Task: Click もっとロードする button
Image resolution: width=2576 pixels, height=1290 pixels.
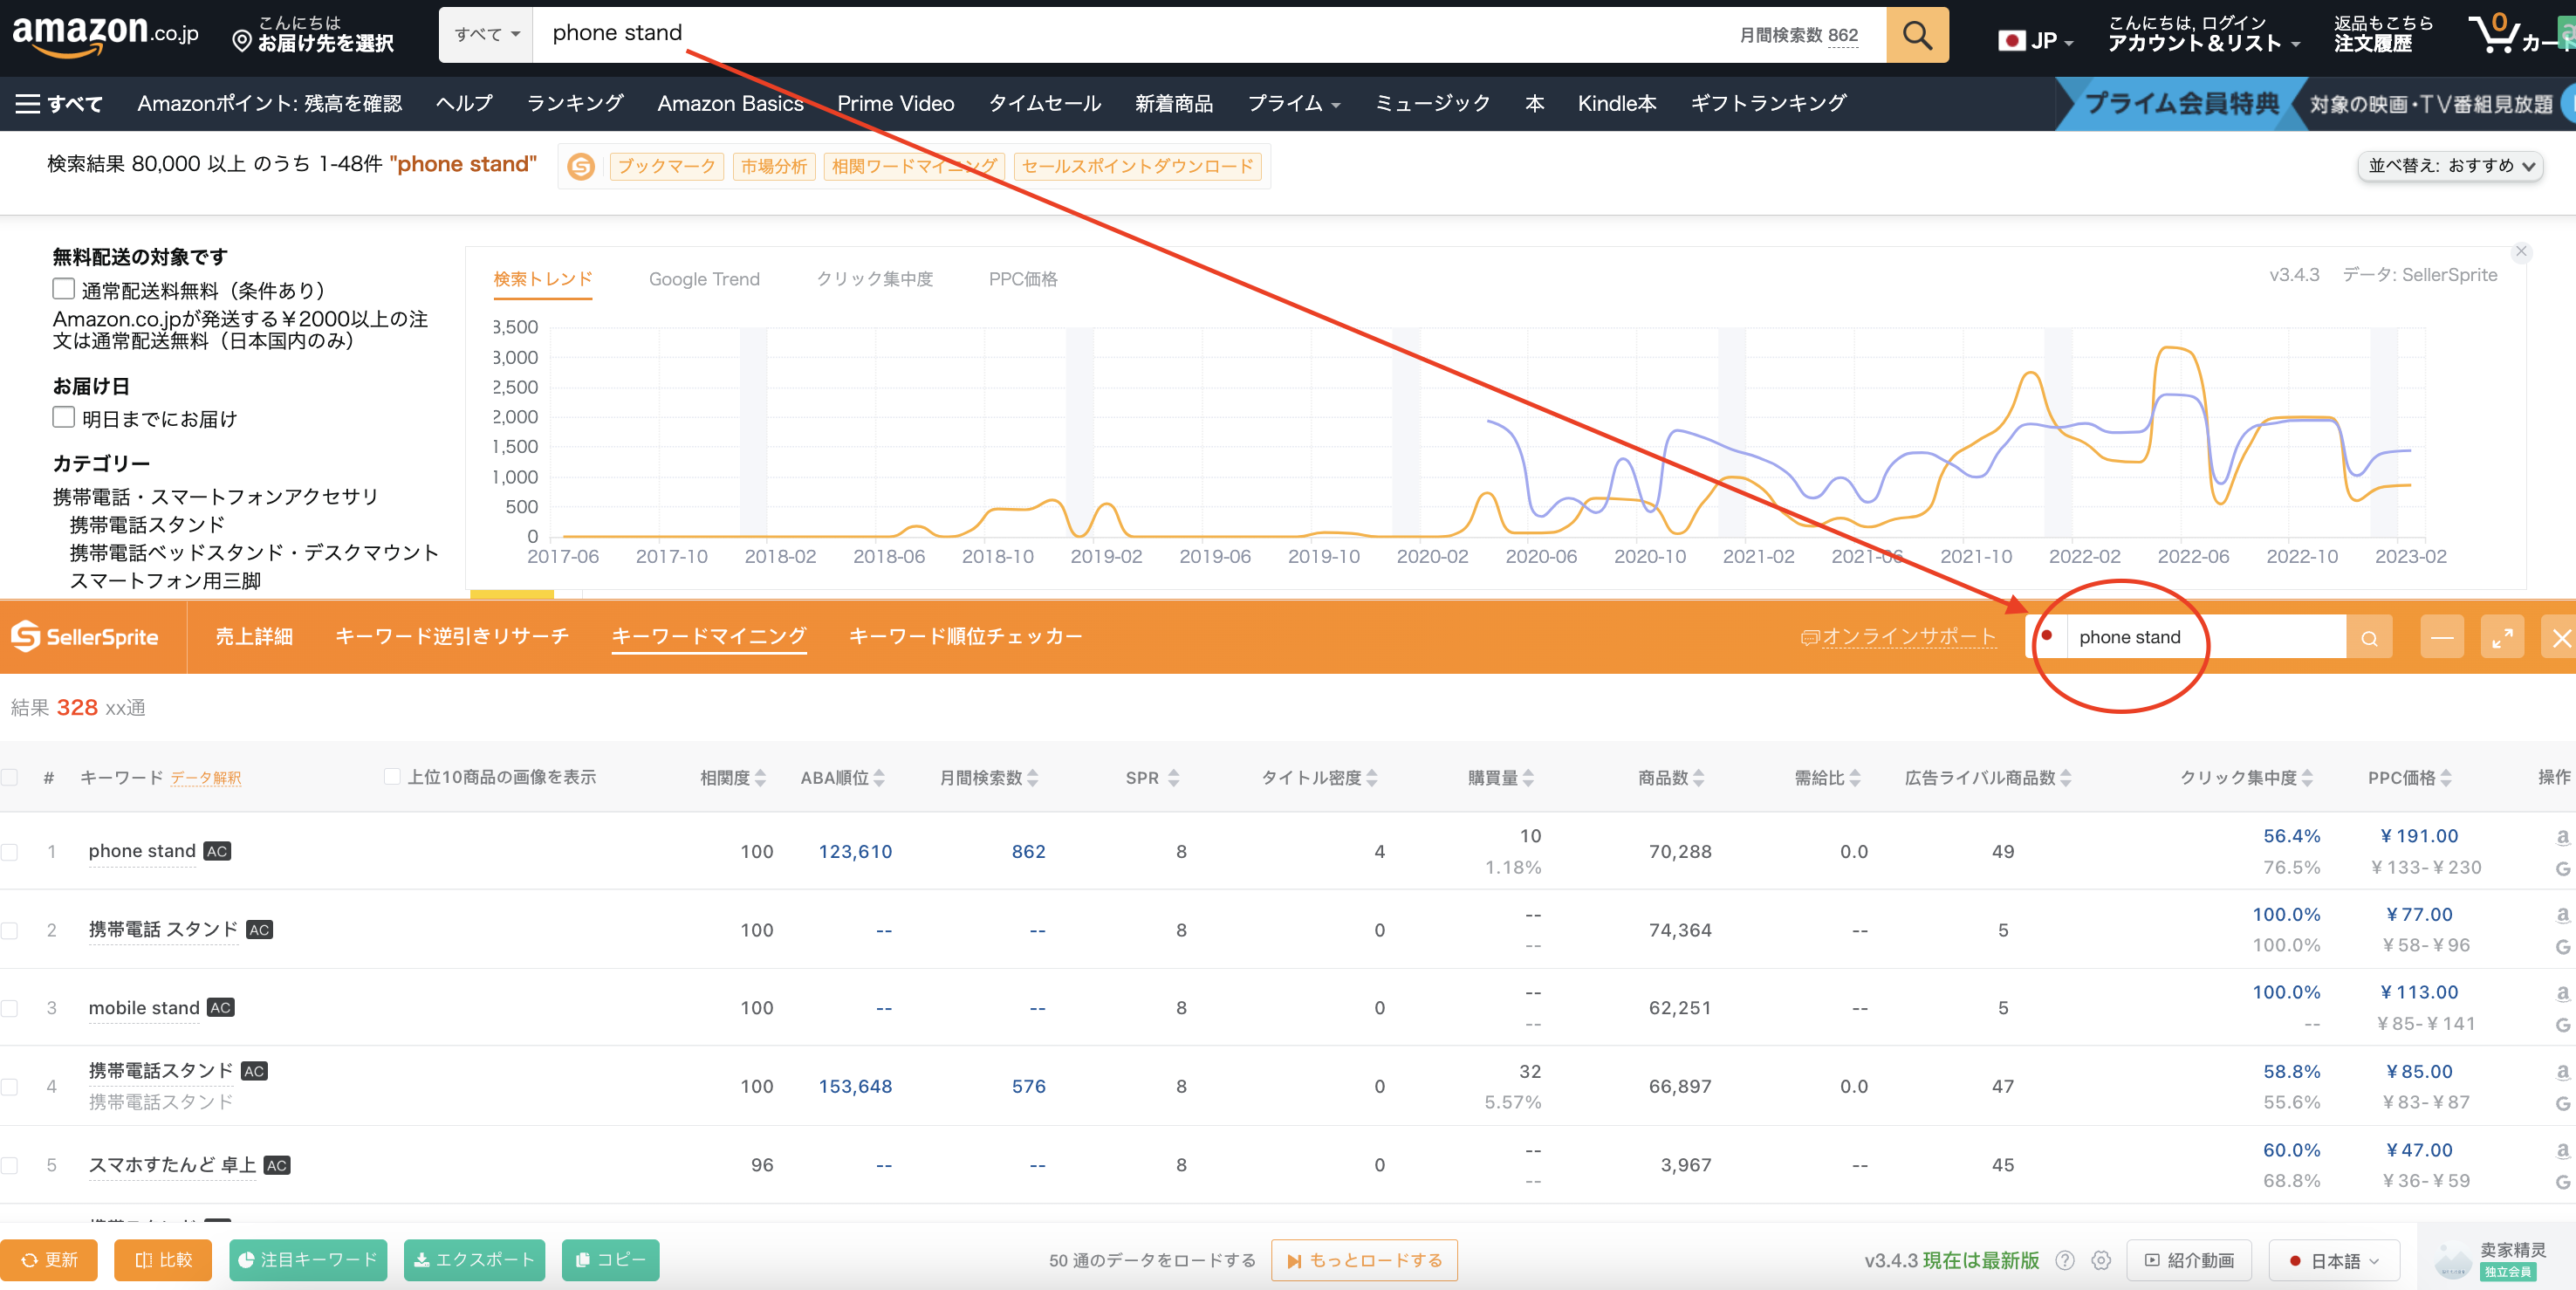Action: 1364,1260
